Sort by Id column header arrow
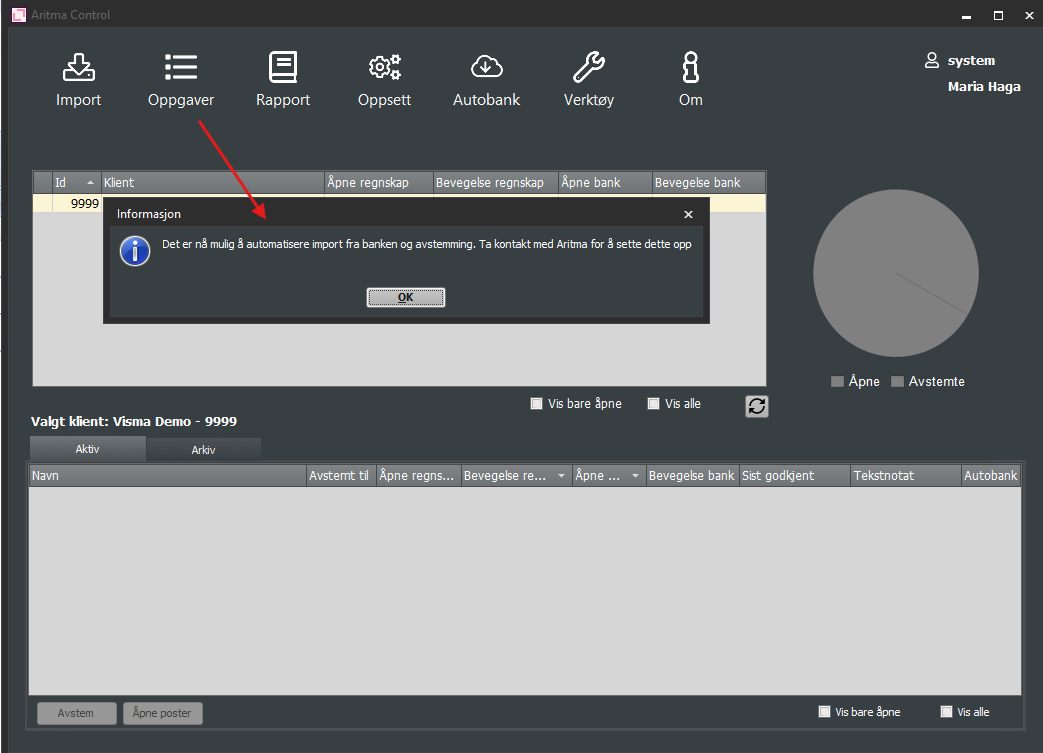Image resolution: width=1043 pixels, height=753 pixels. (x=90, y=183)
